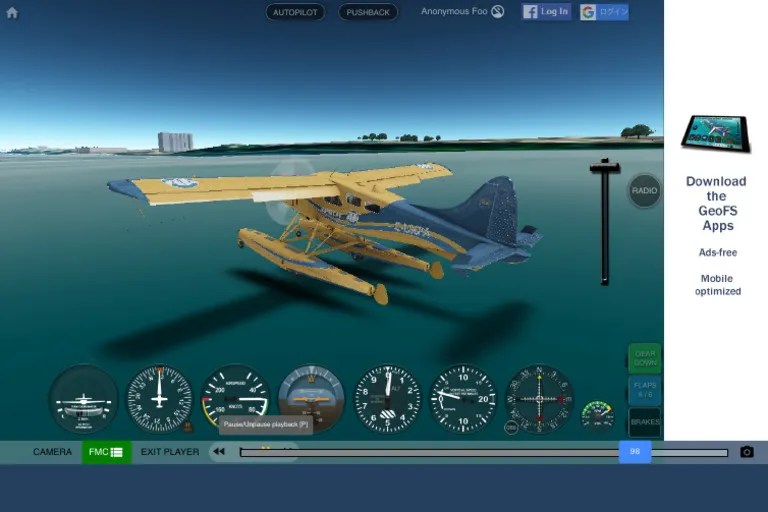Image resolution: width=768 pixels, height=512 pixels.
Task: Click the turn coordinator instrument
Action: coord(84,399)
